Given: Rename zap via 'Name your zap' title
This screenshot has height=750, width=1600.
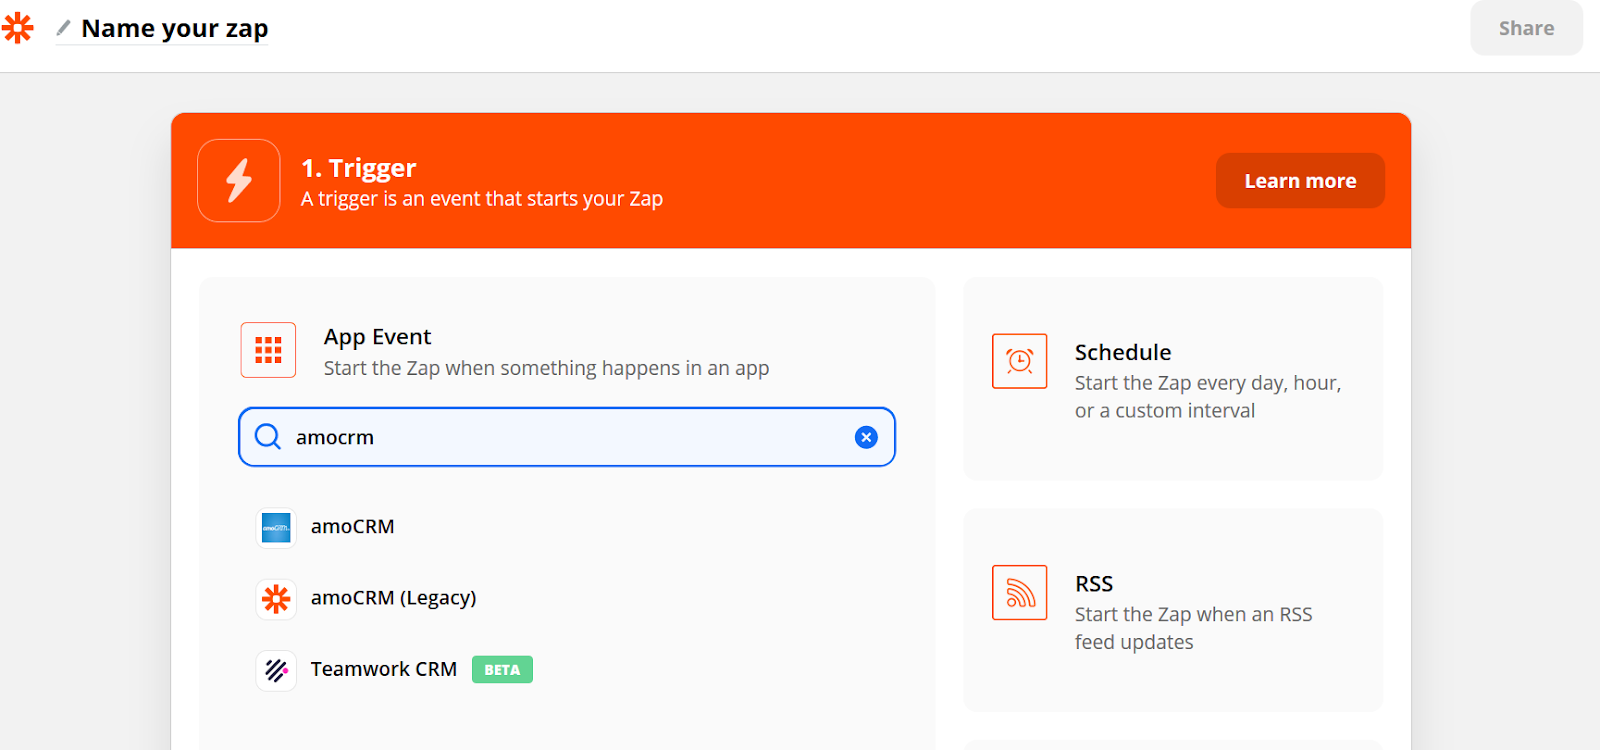Looking at the screenshot, I should 175,29.
